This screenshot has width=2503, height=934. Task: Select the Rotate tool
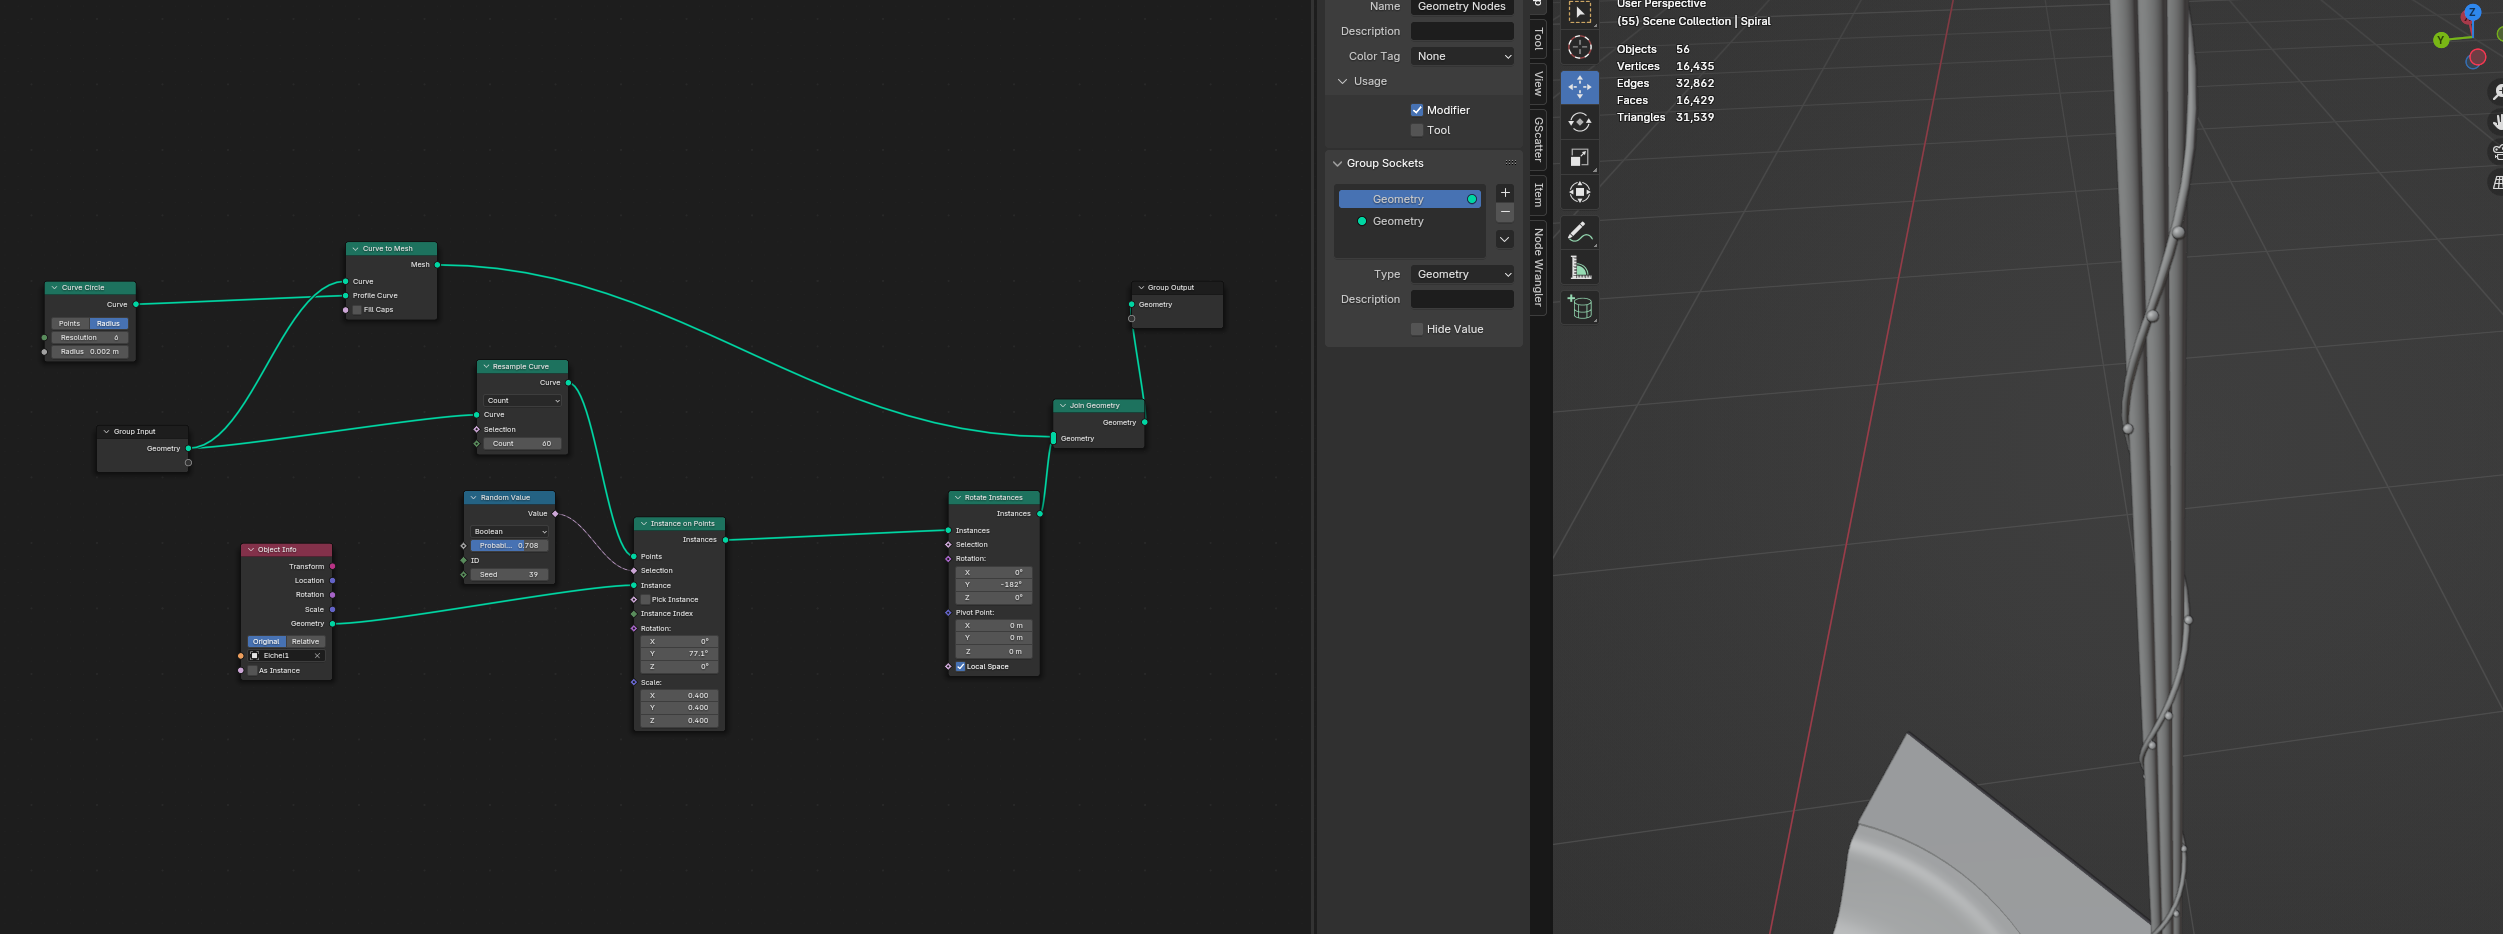(x=1579, y=122)
